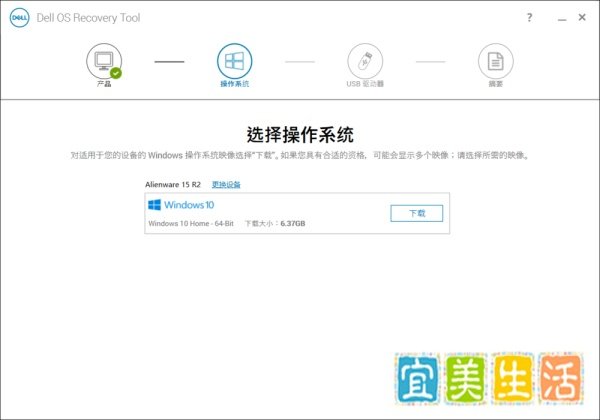Screen dimensions: 600x420
Task: Click the 更换设备 link
Action: point(226,185)
